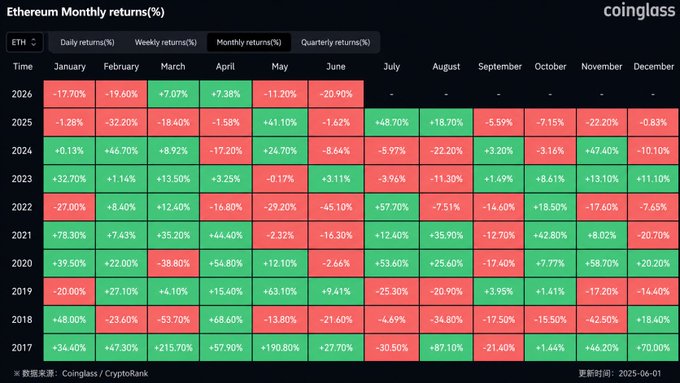The height and width of the screenshot is (383, 680).
Task: Switch to Daily returns(%) tab
Action: [87, 42]
